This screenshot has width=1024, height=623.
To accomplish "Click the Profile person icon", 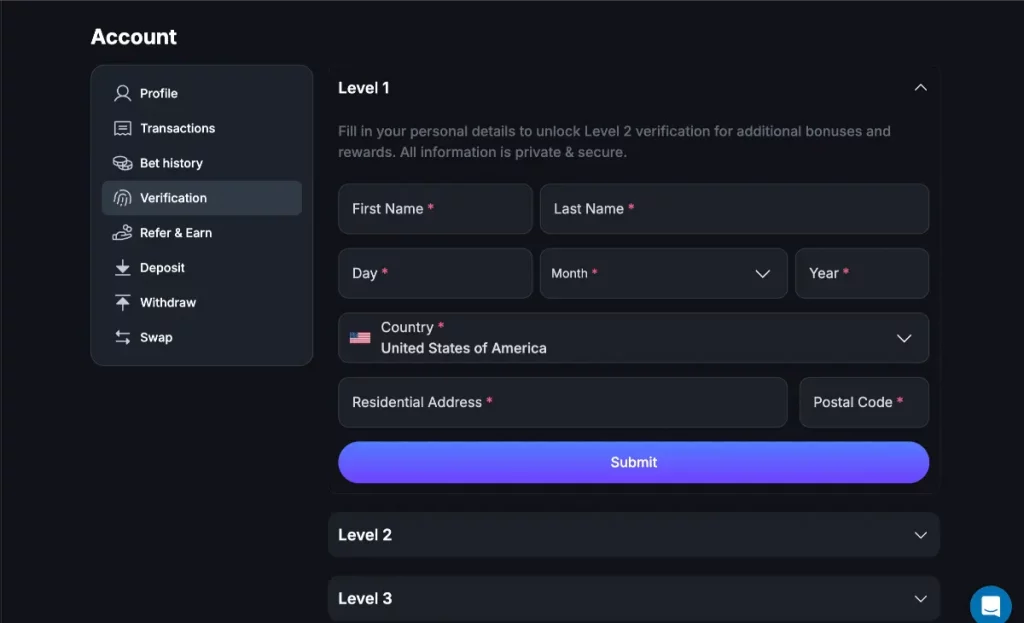I will [123, 93].
